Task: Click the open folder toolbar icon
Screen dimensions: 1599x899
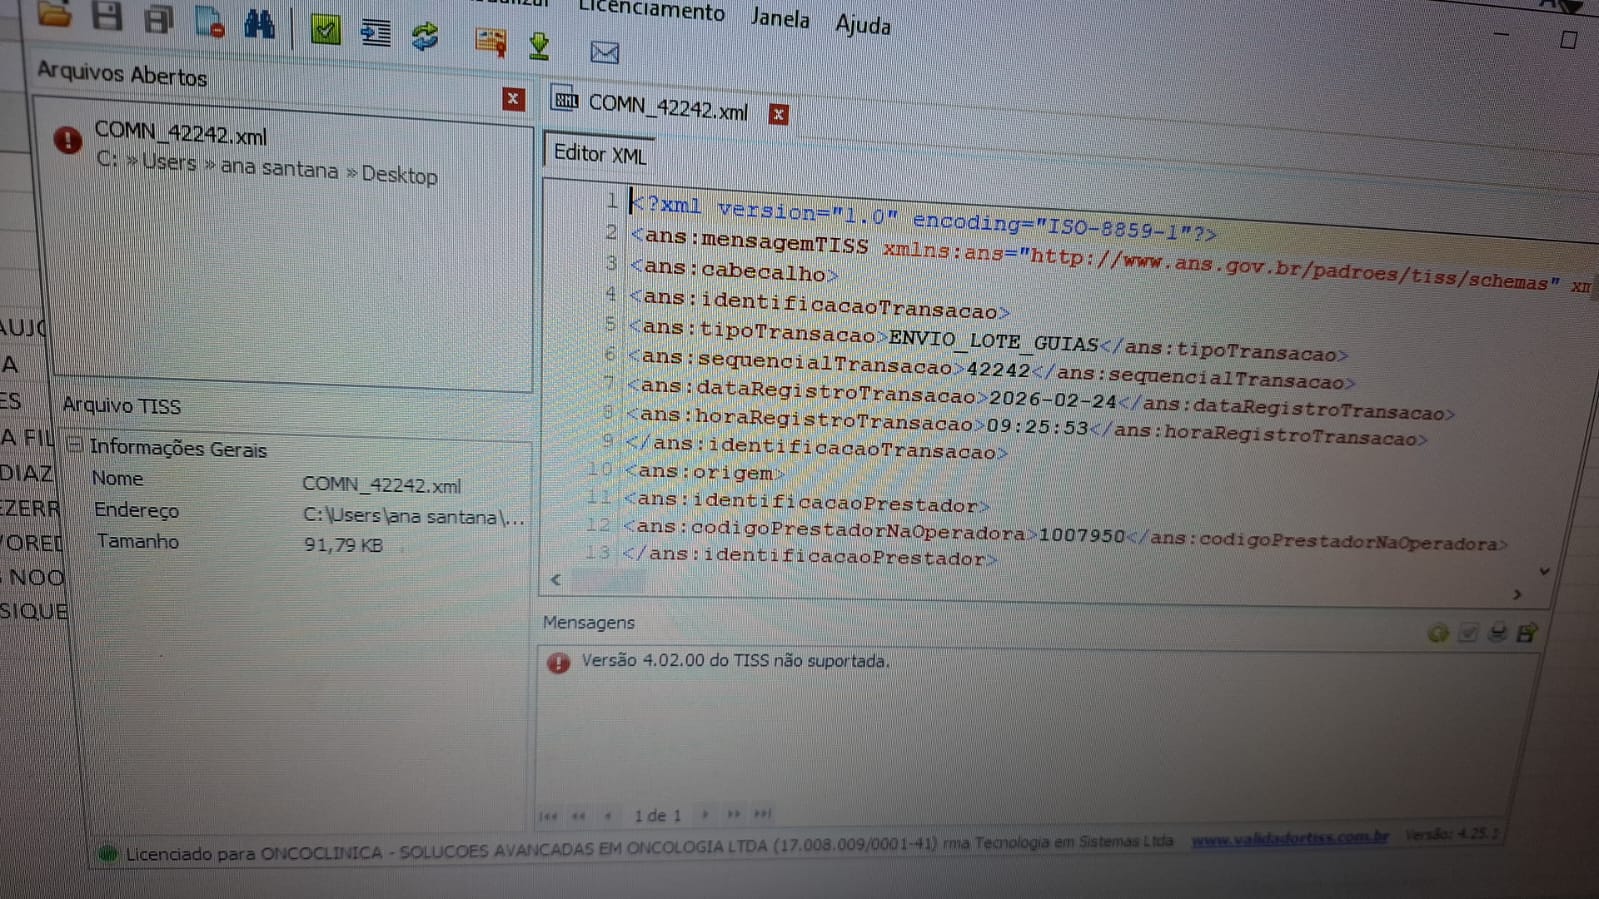Action: 54,14
